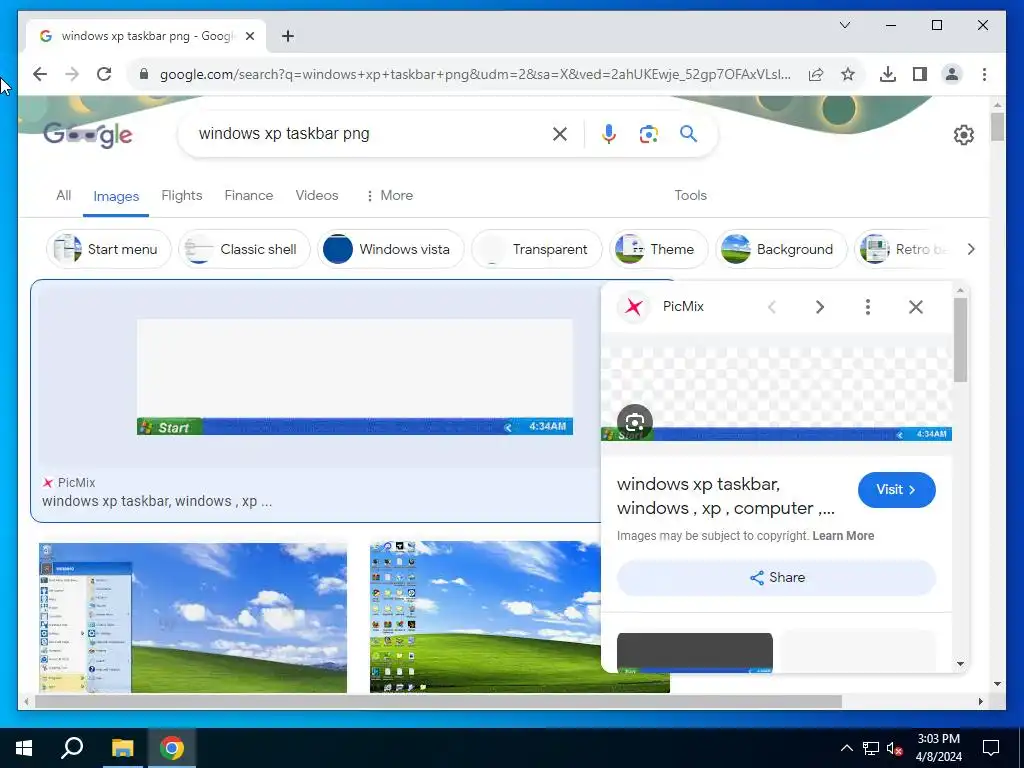View site information via the lock icon
This screenshot has width=1024, height=768.
point(144,74)
